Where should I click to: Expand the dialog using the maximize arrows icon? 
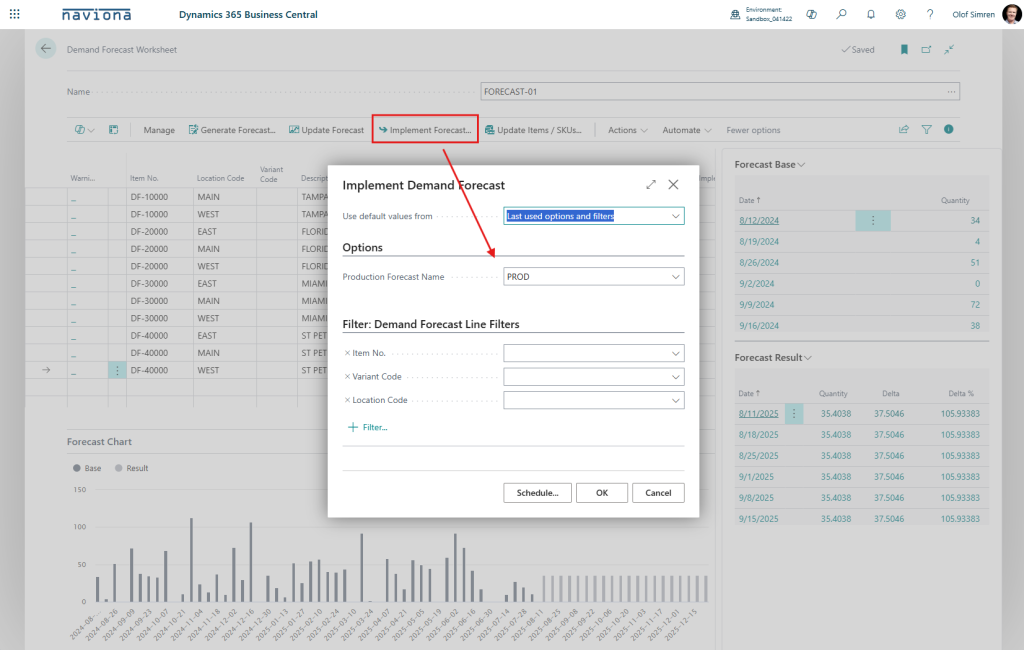click(x=651, y=185)
